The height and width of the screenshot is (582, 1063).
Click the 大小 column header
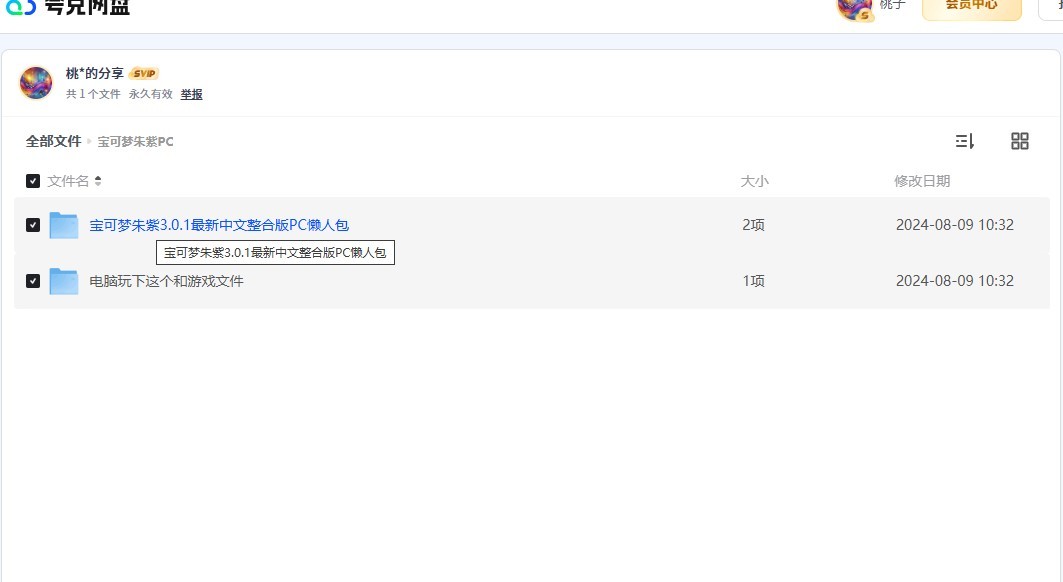pos(755,181)
